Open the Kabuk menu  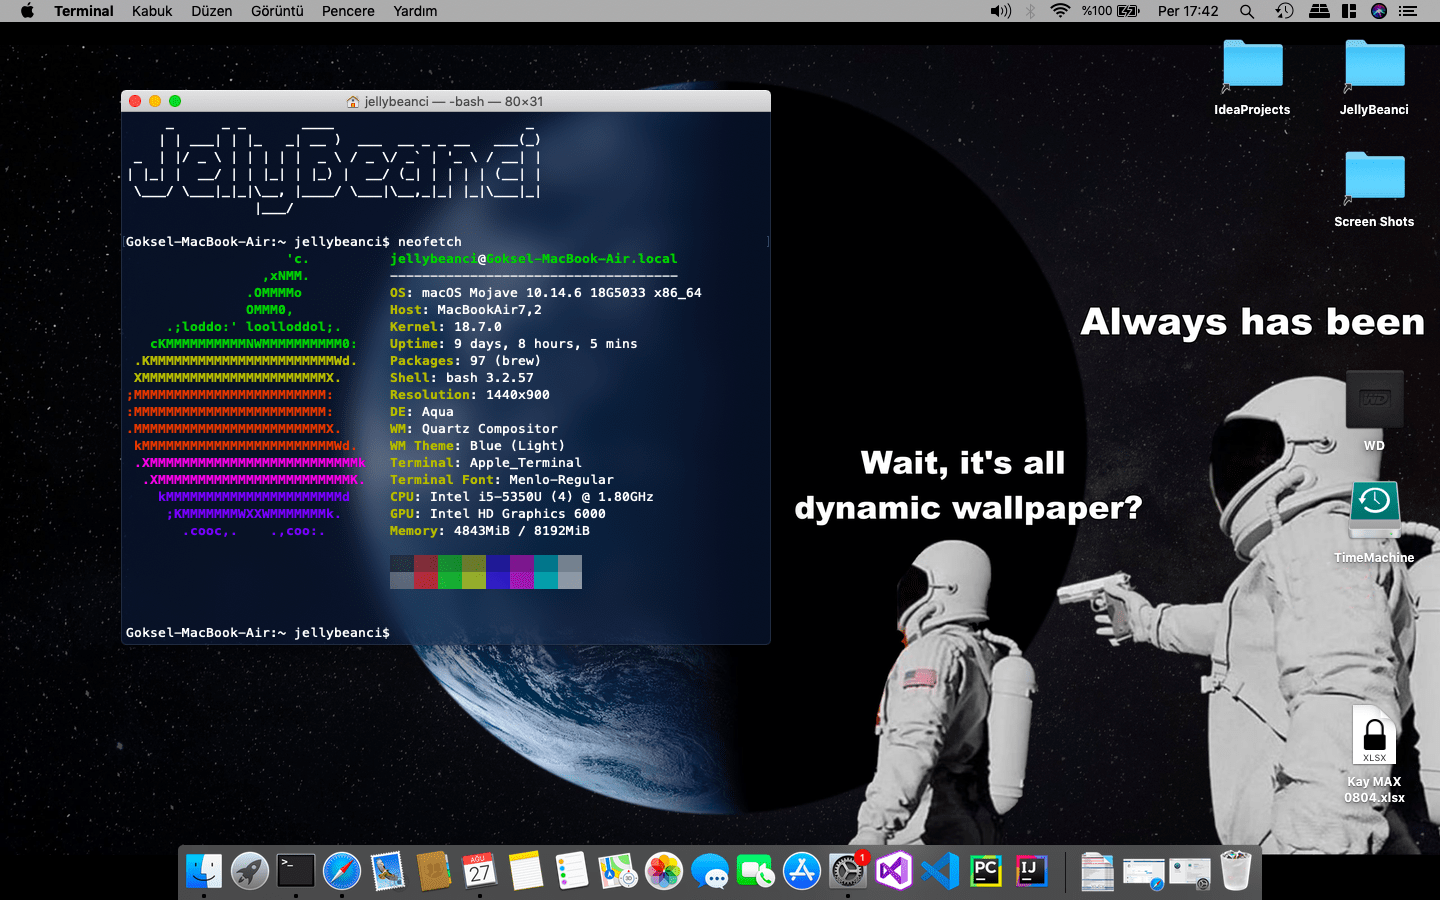pos(152,11)
